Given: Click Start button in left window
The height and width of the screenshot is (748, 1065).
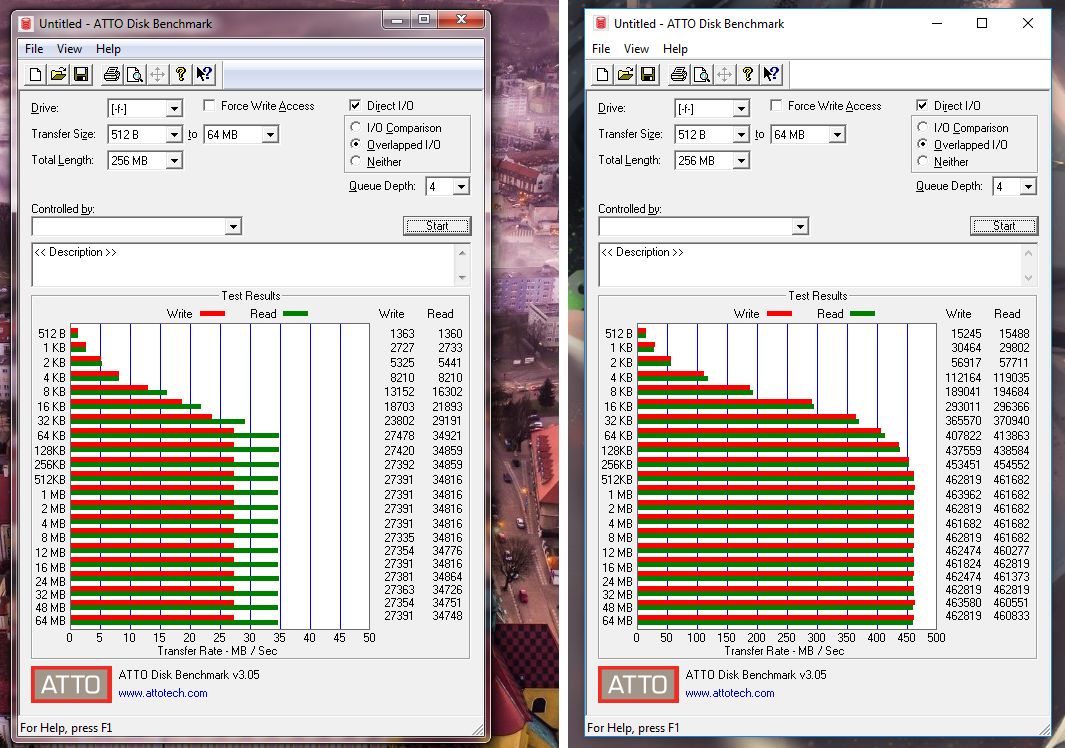Looking at the screenshot, I should tap(437, 226).
